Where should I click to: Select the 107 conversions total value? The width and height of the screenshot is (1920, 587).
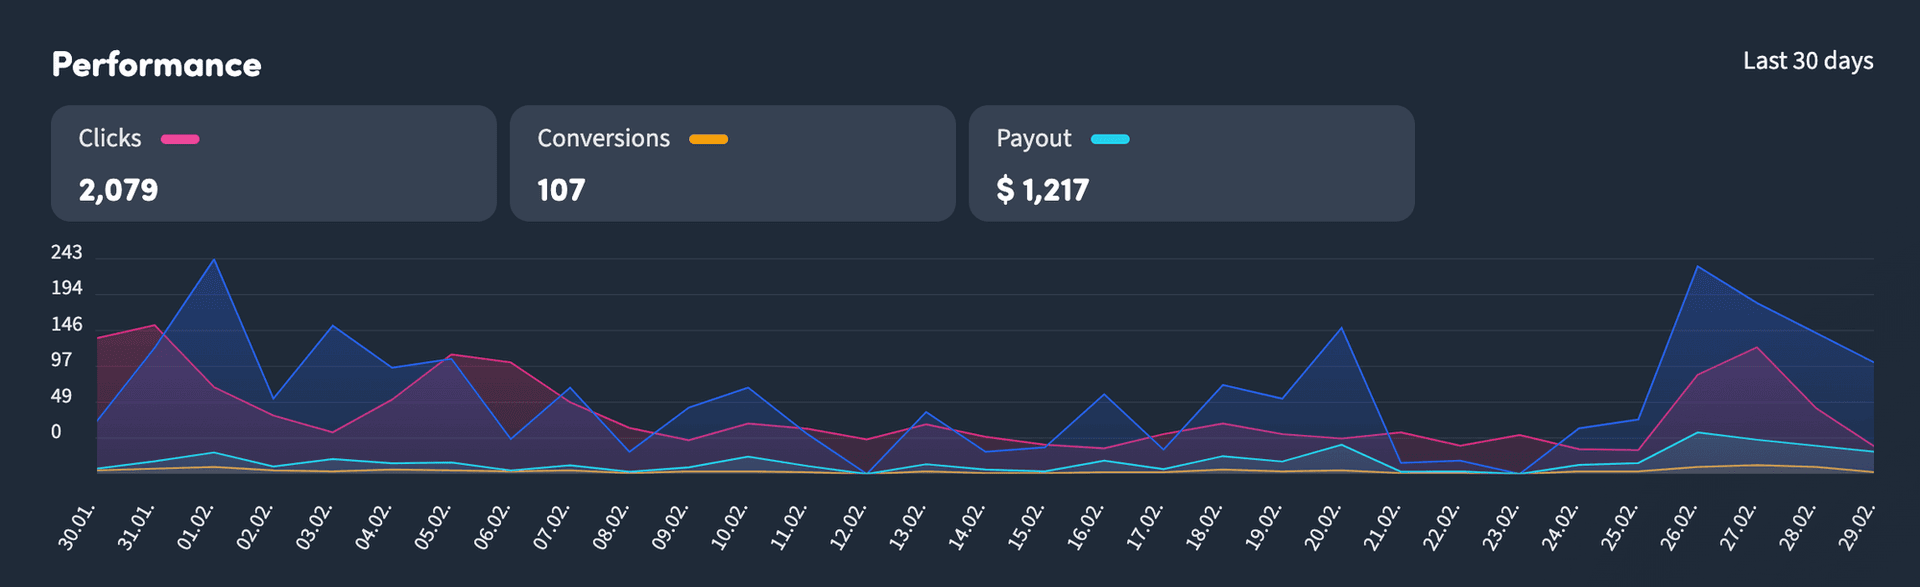pyautogui.click(x=561, y=190)
